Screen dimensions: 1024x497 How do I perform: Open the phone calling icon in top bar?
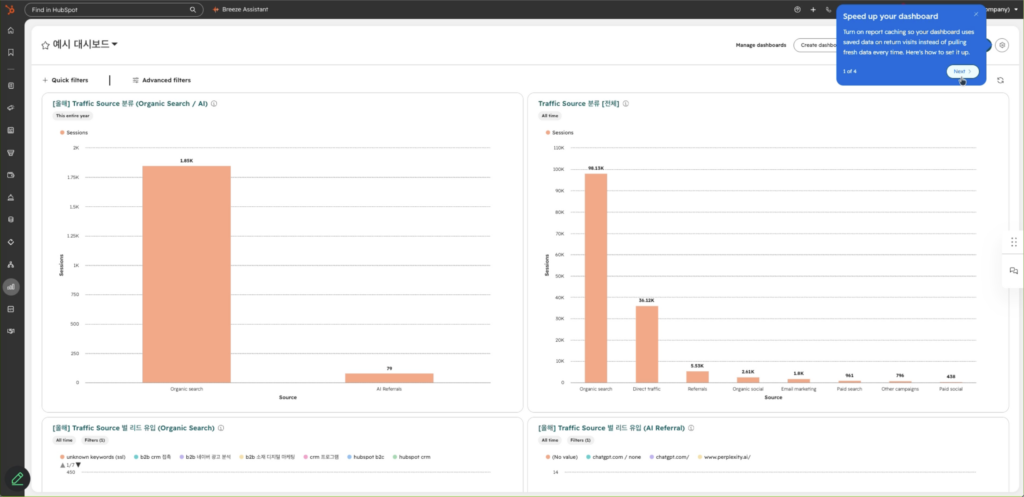[x=829, y=10]
